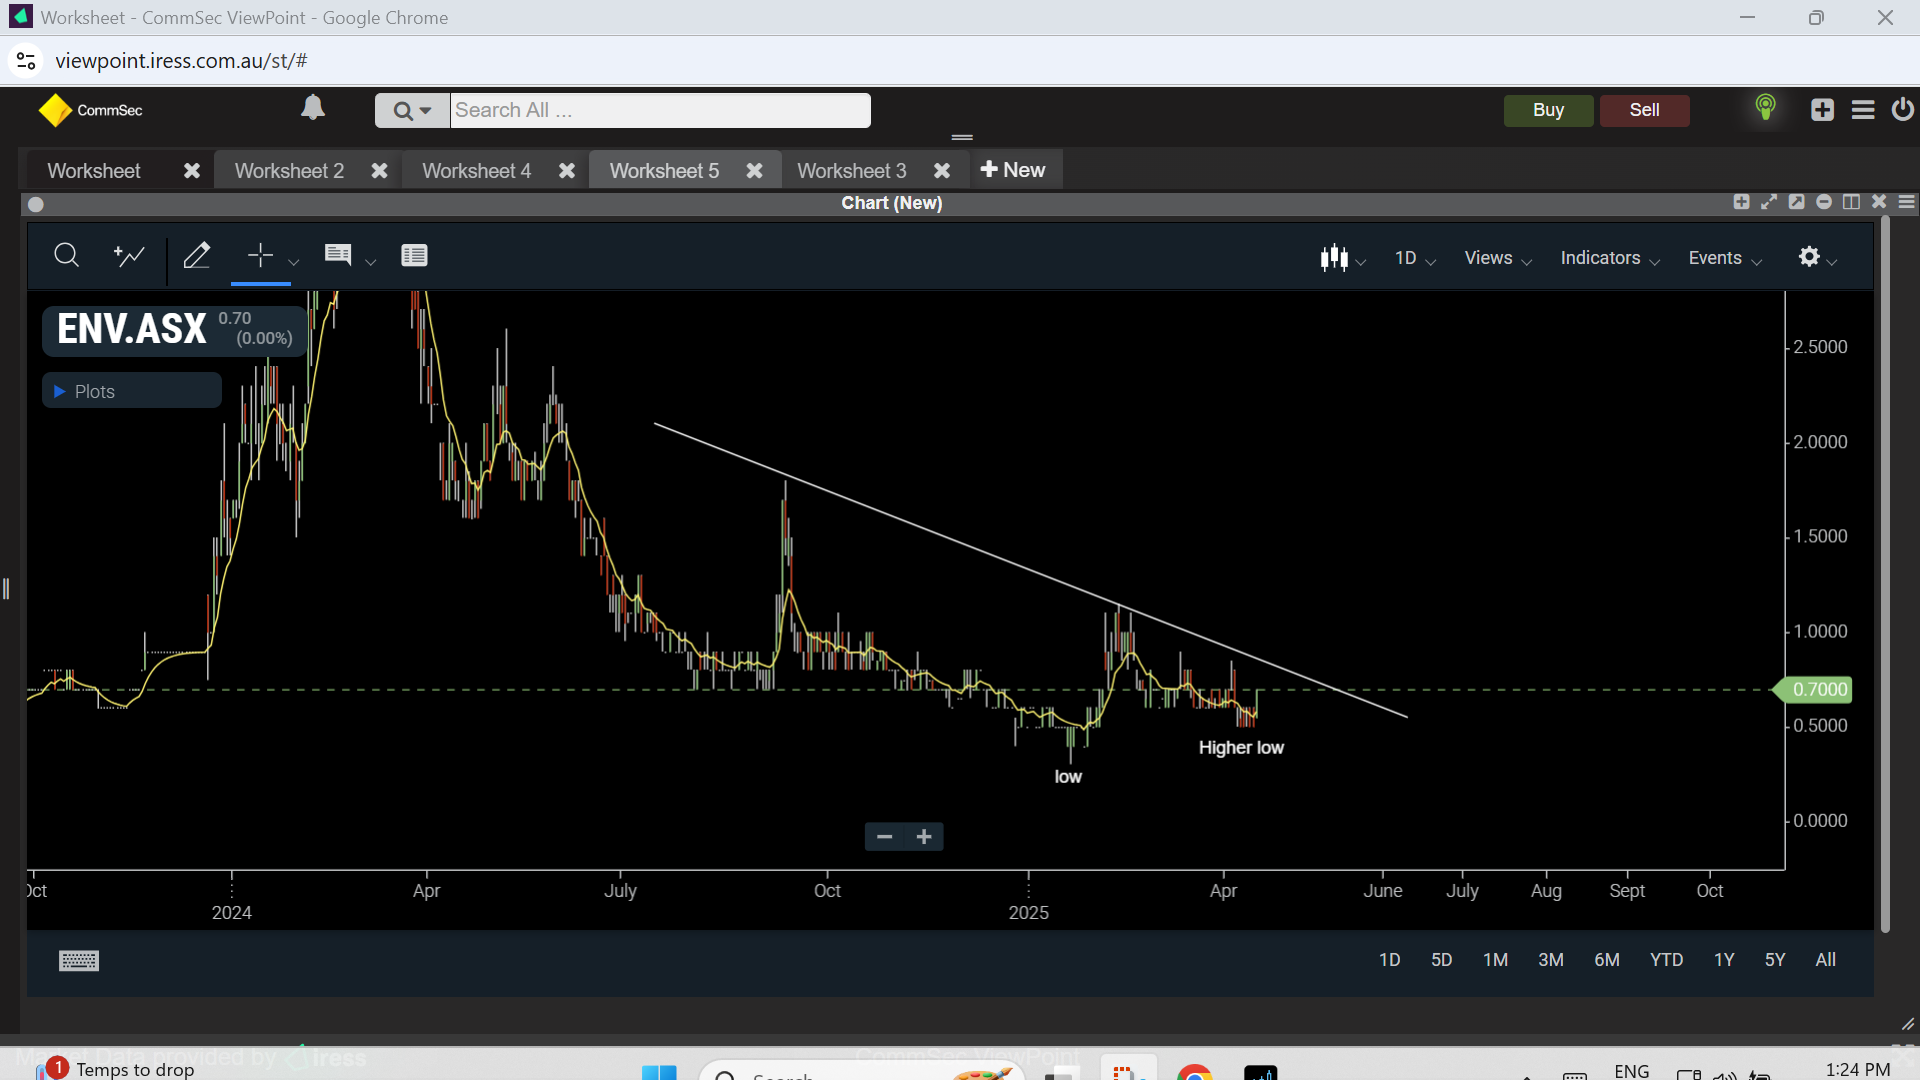Switch to the Worksheet 4 tab
1920x1080 pixels.
click(x=476, y=171)
